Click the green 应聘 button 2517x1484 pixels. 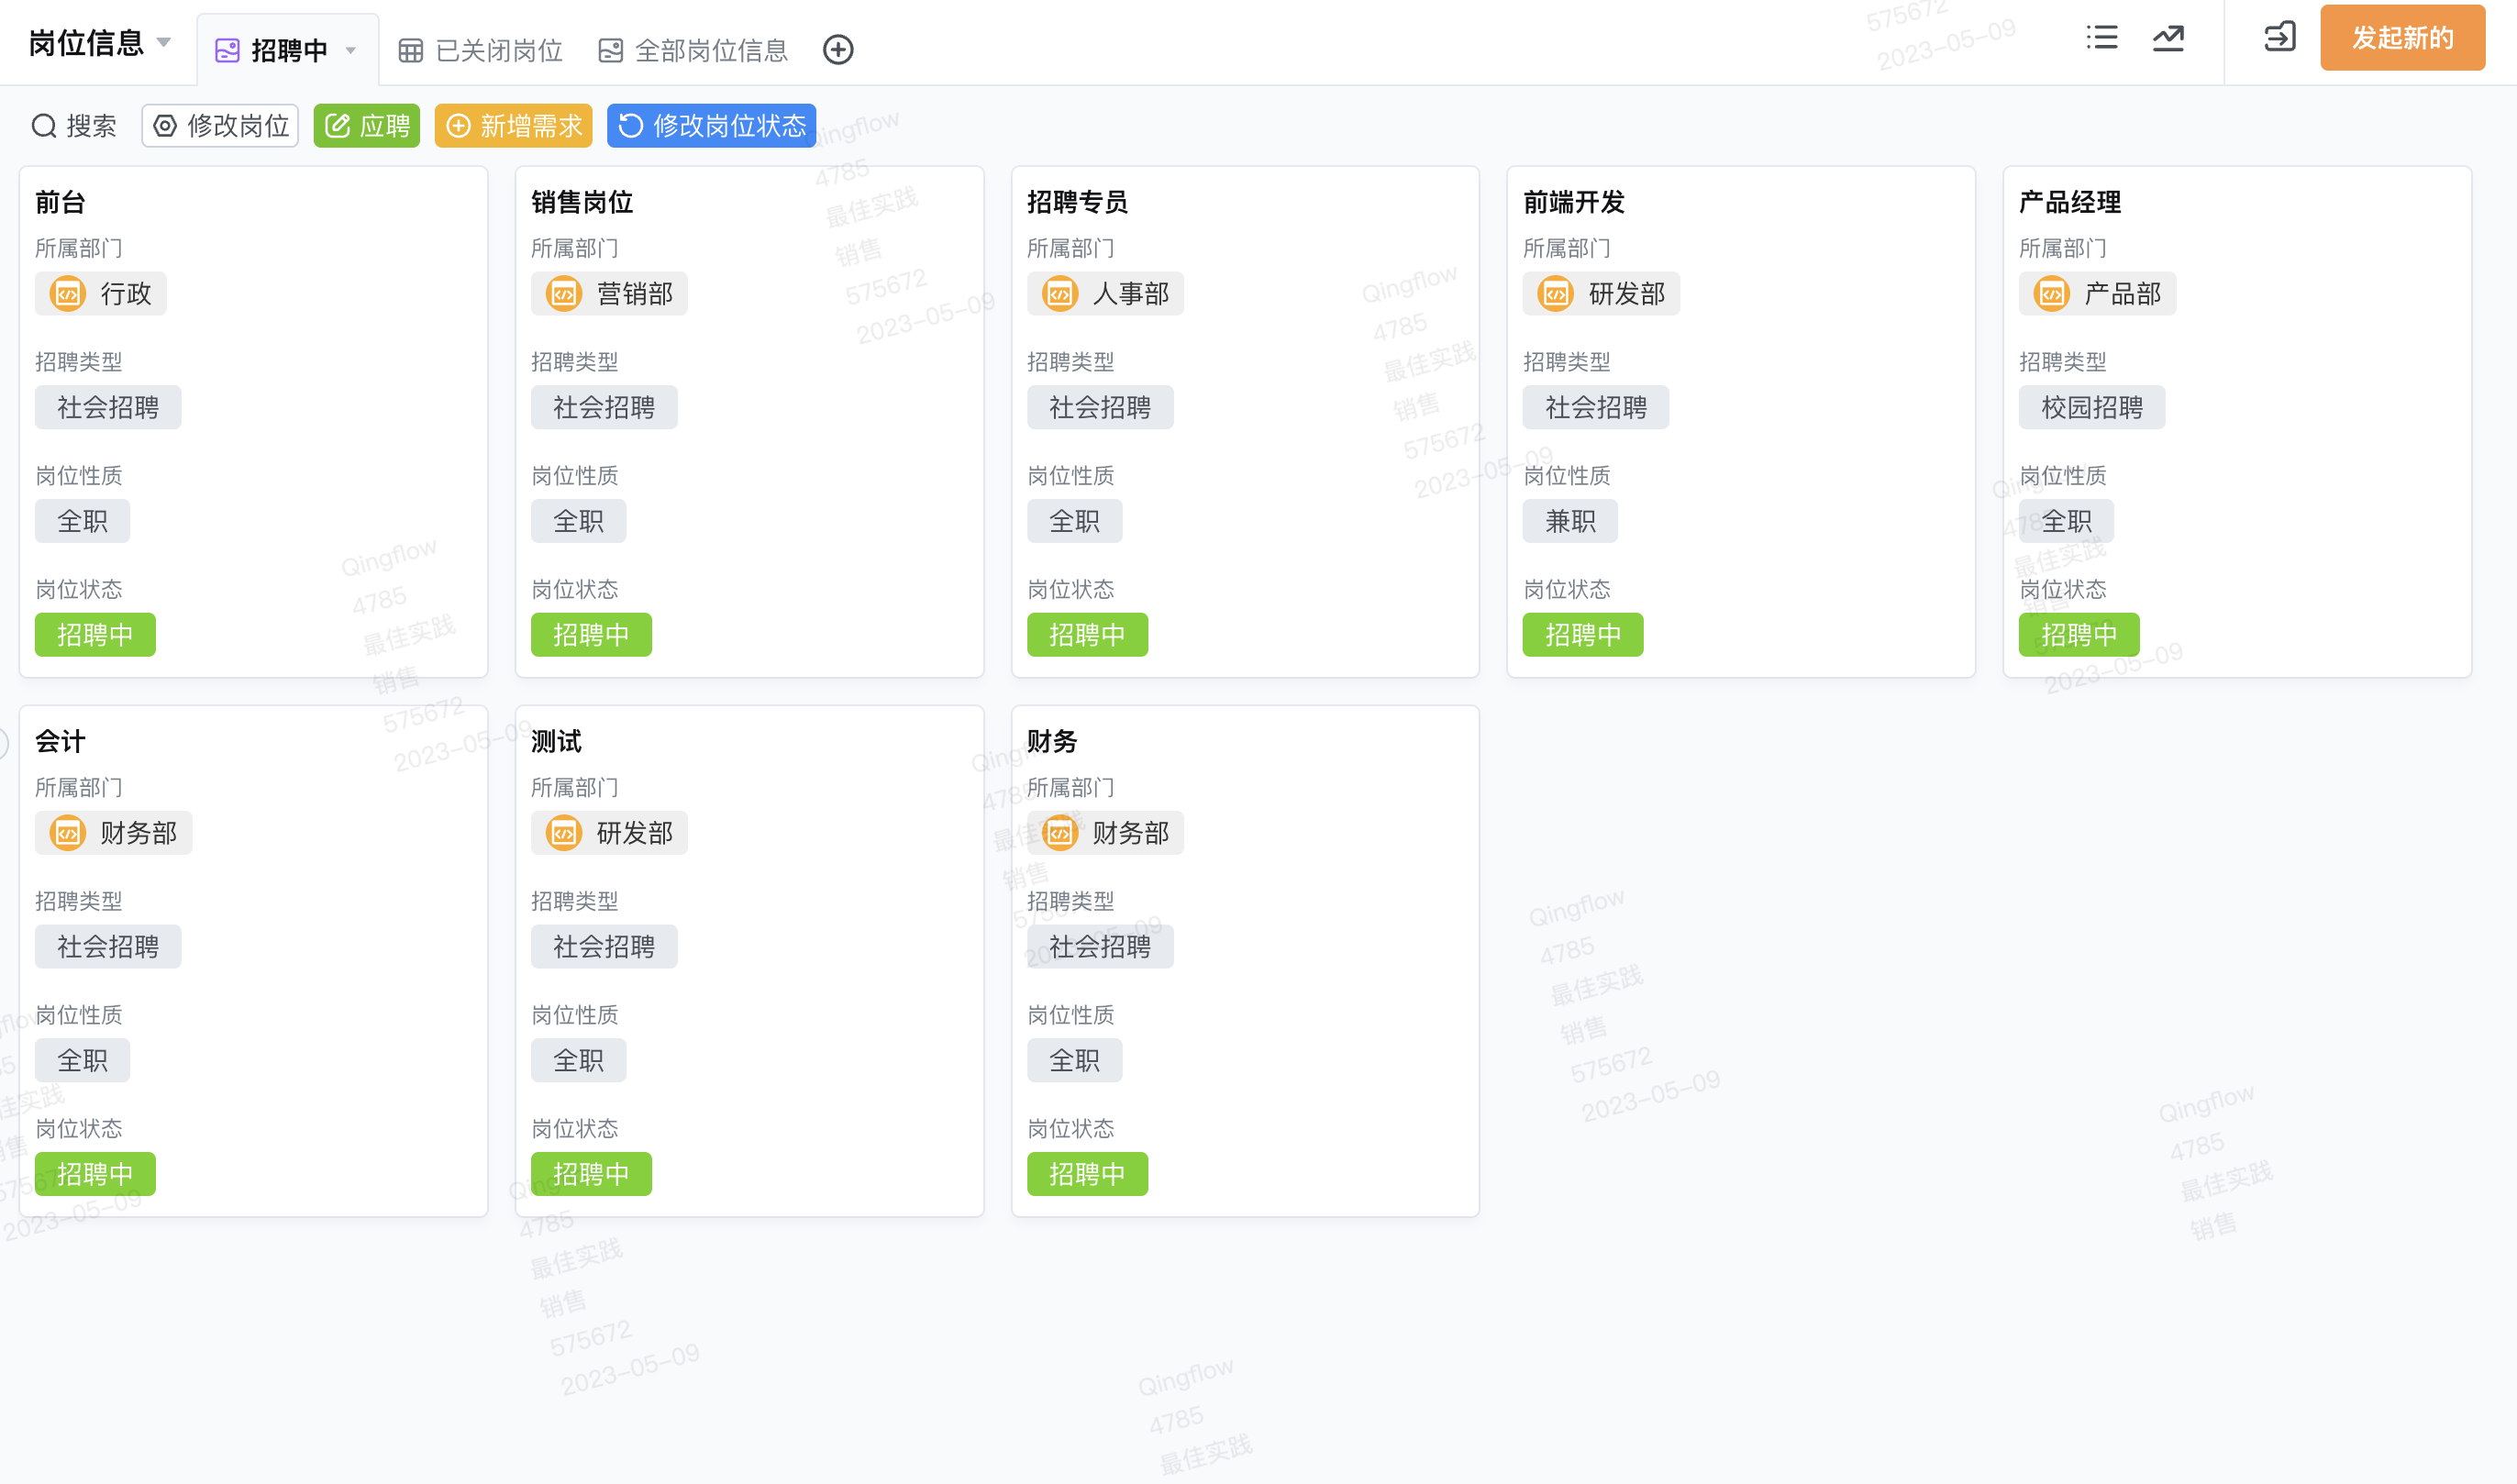click(367, 126)
